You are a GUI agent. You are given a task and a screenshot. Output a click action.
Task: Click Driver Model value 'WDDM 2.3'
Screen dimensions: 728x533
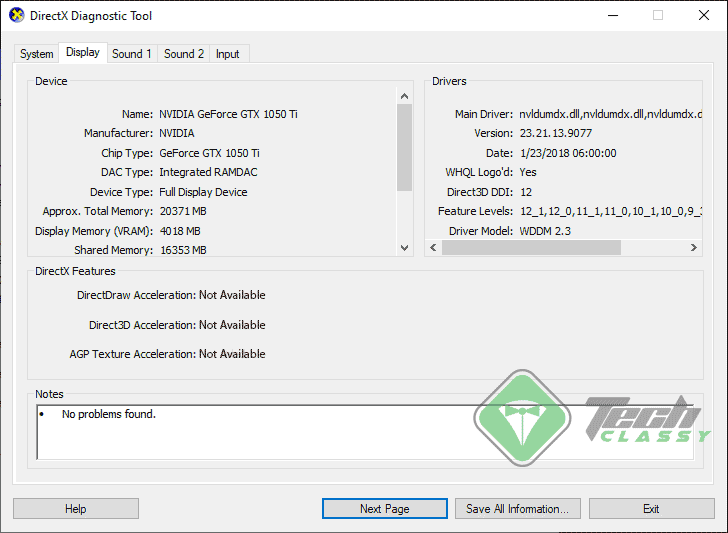[545, 231]
